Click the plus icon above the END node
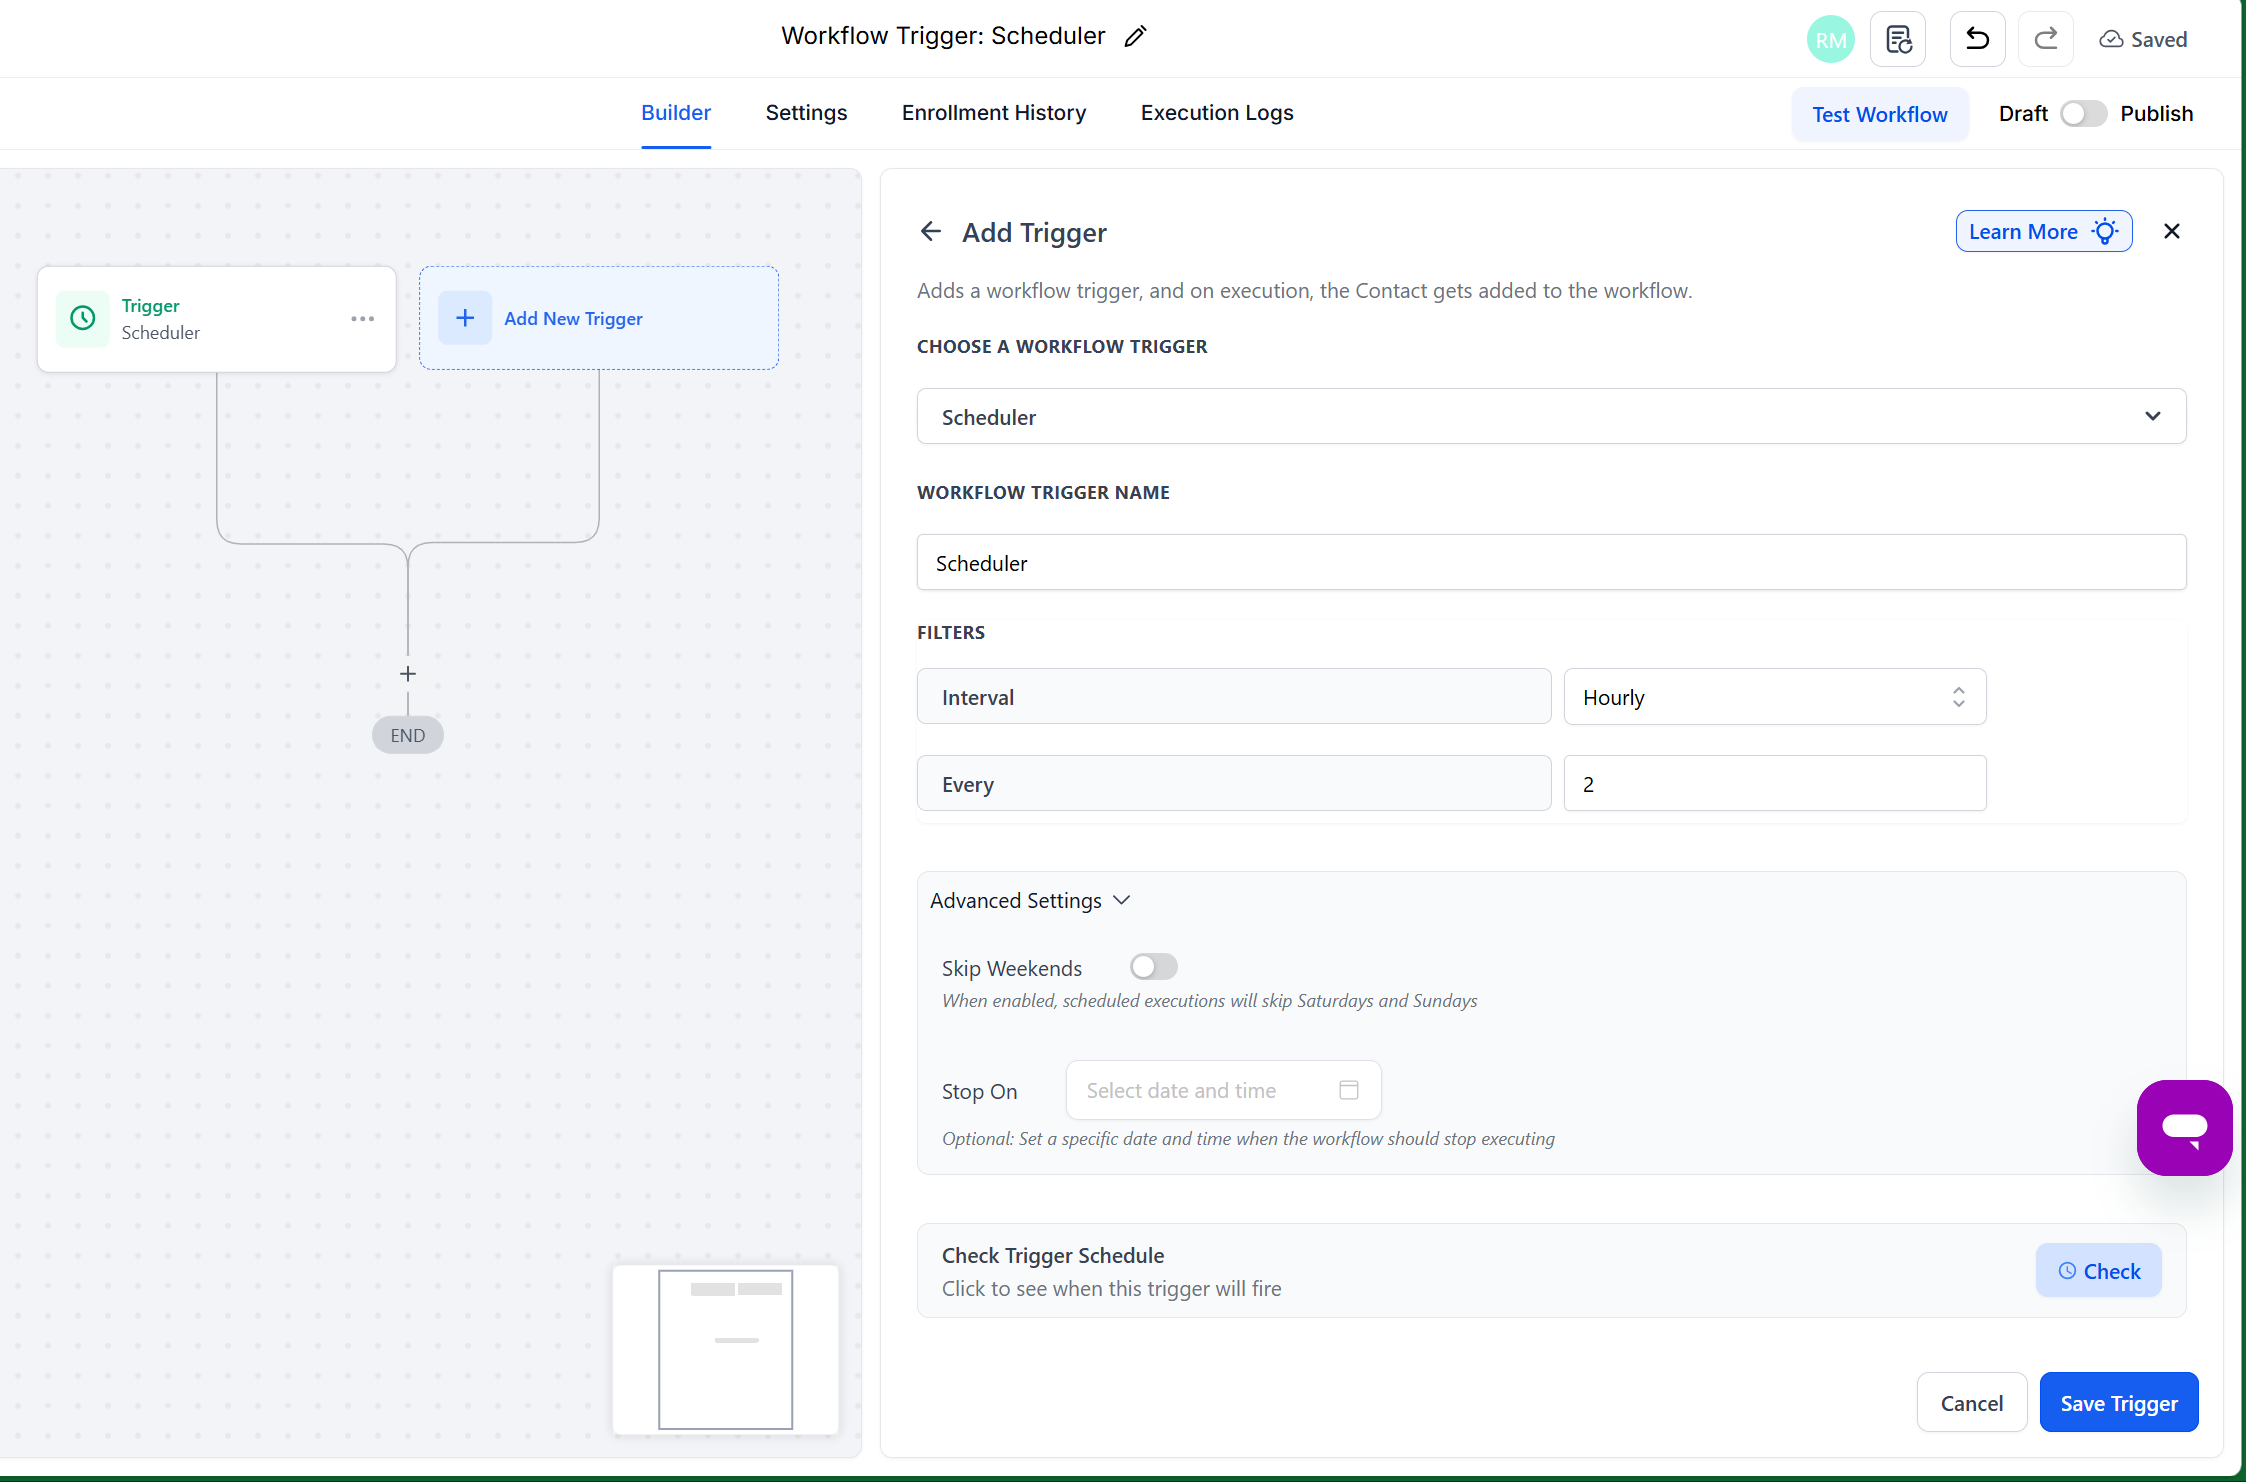Viewport: 2246px width, 1482px height. tap(408, 673)
